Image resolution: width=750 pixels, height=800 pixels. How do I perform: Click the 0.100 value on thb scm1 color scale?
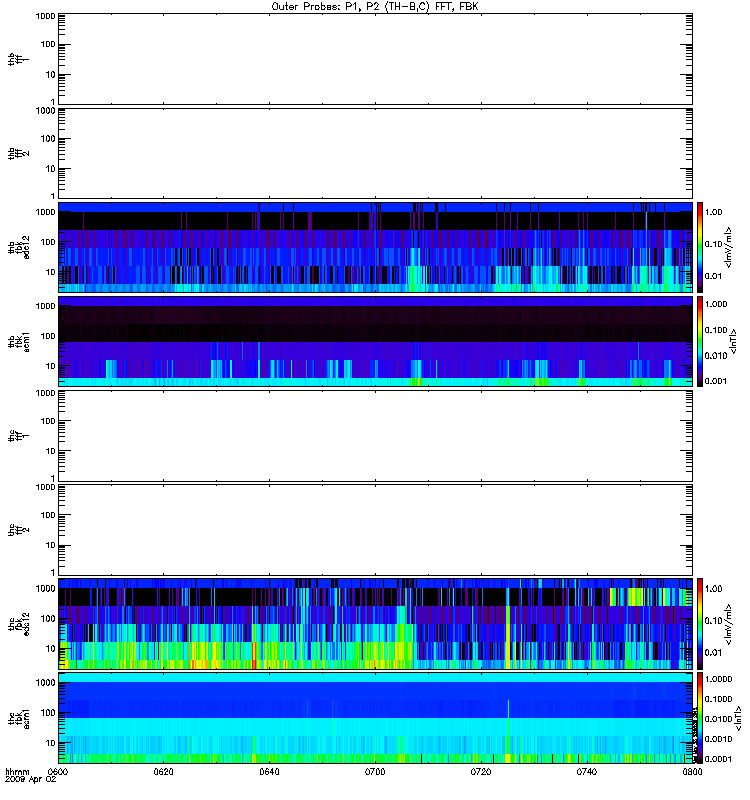click(x=716, y=330)
